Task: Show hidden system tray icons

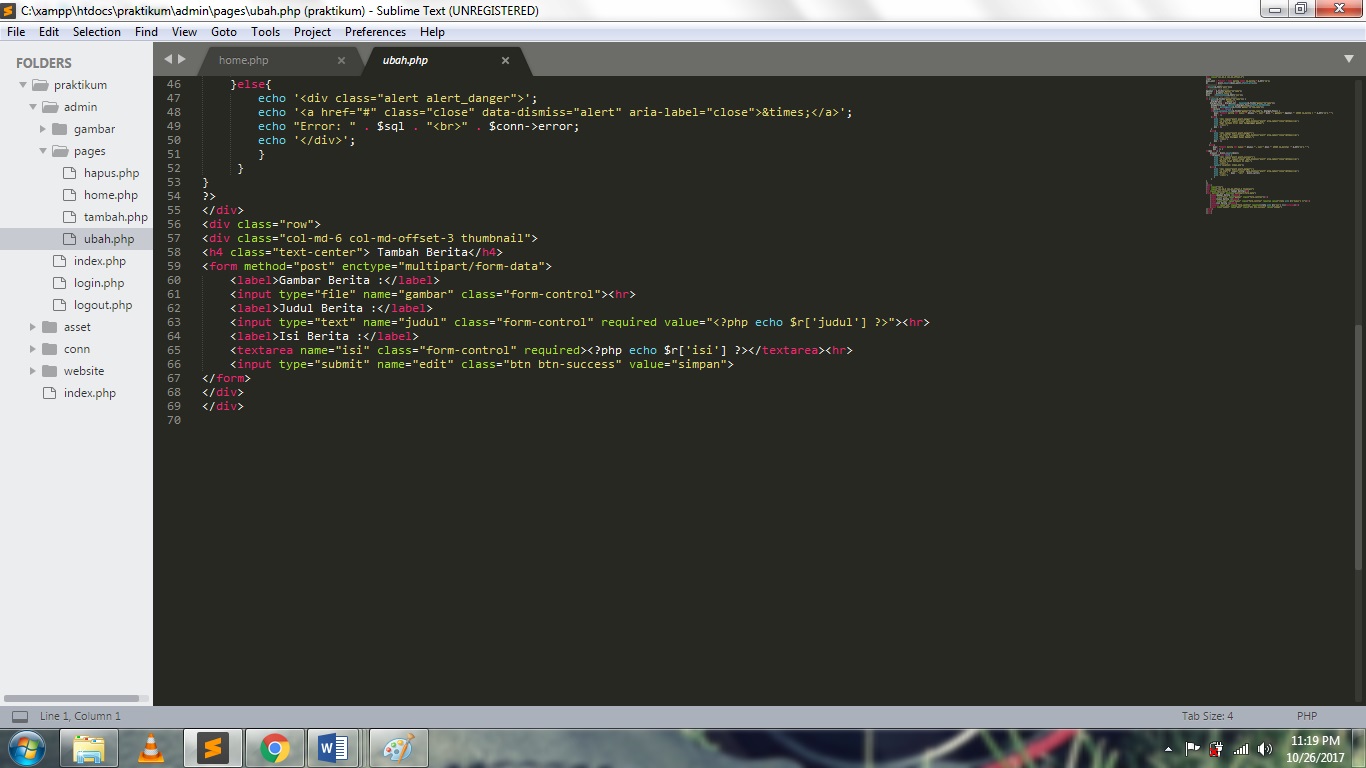Action: pyautogui.click(x=1169, y=749)
